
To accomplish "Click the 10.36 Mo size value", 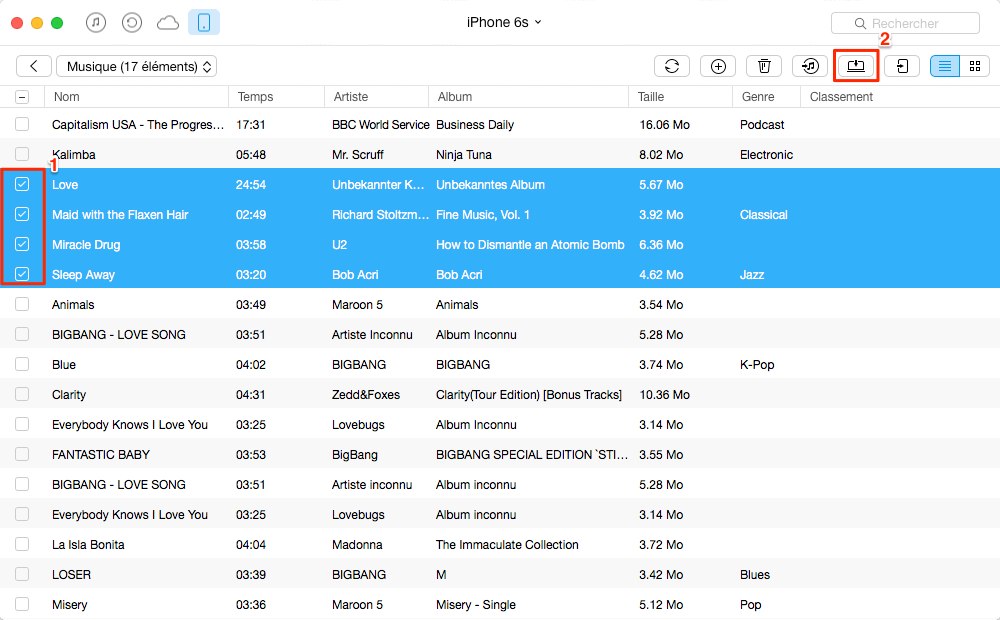I will pos(665,395).
